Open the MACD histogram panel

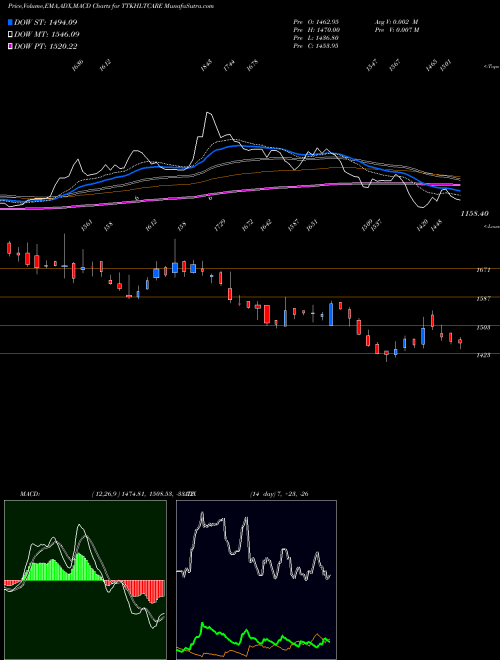(x=85, y=580)
